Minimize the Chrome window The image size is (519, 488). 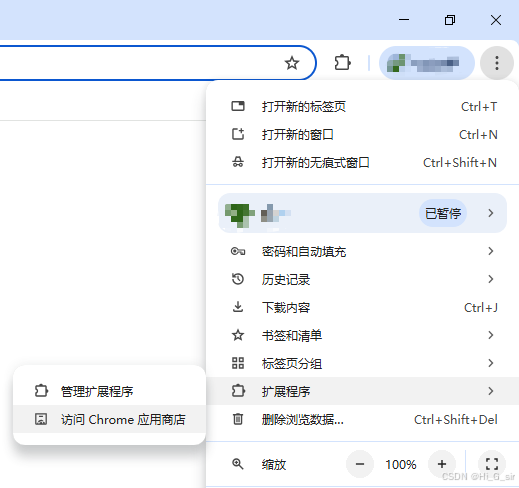click(x=404, y=20)
